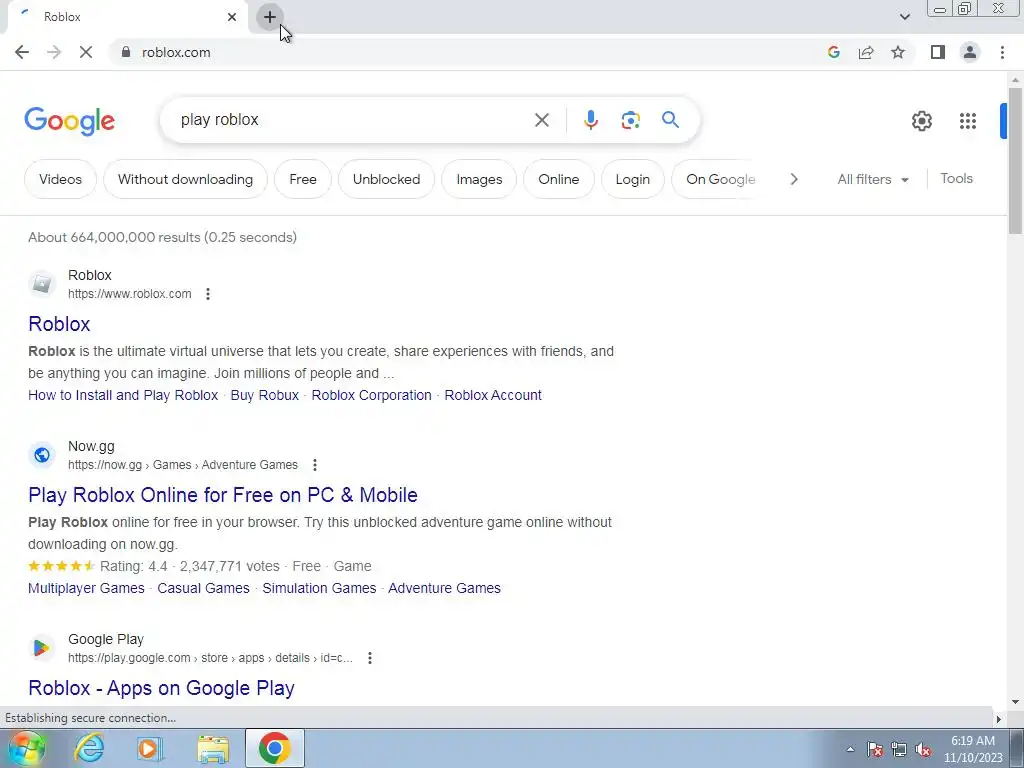The image size is (1024, 768).
Task: Open Play Roblox Online for Free result
Action: click(x=223, y=495)
